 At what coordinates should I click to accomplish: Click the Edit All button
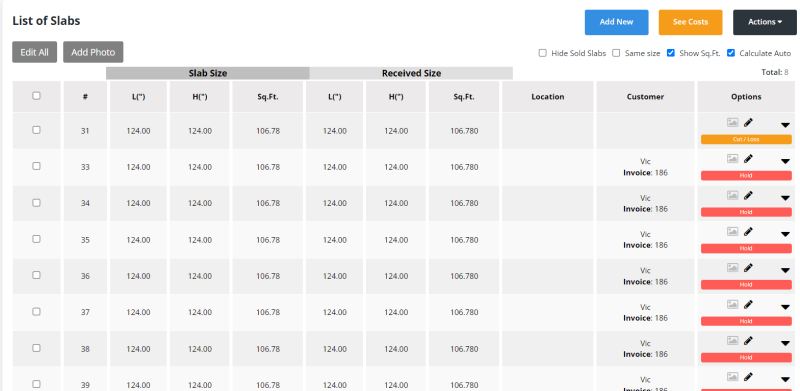(35, 52)
